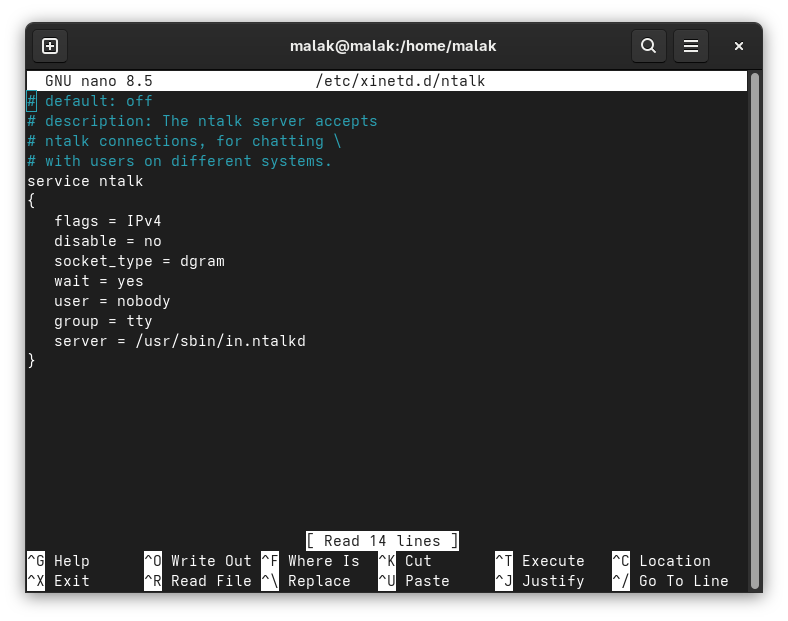Open a new terminal tab

tap(50, 46)
